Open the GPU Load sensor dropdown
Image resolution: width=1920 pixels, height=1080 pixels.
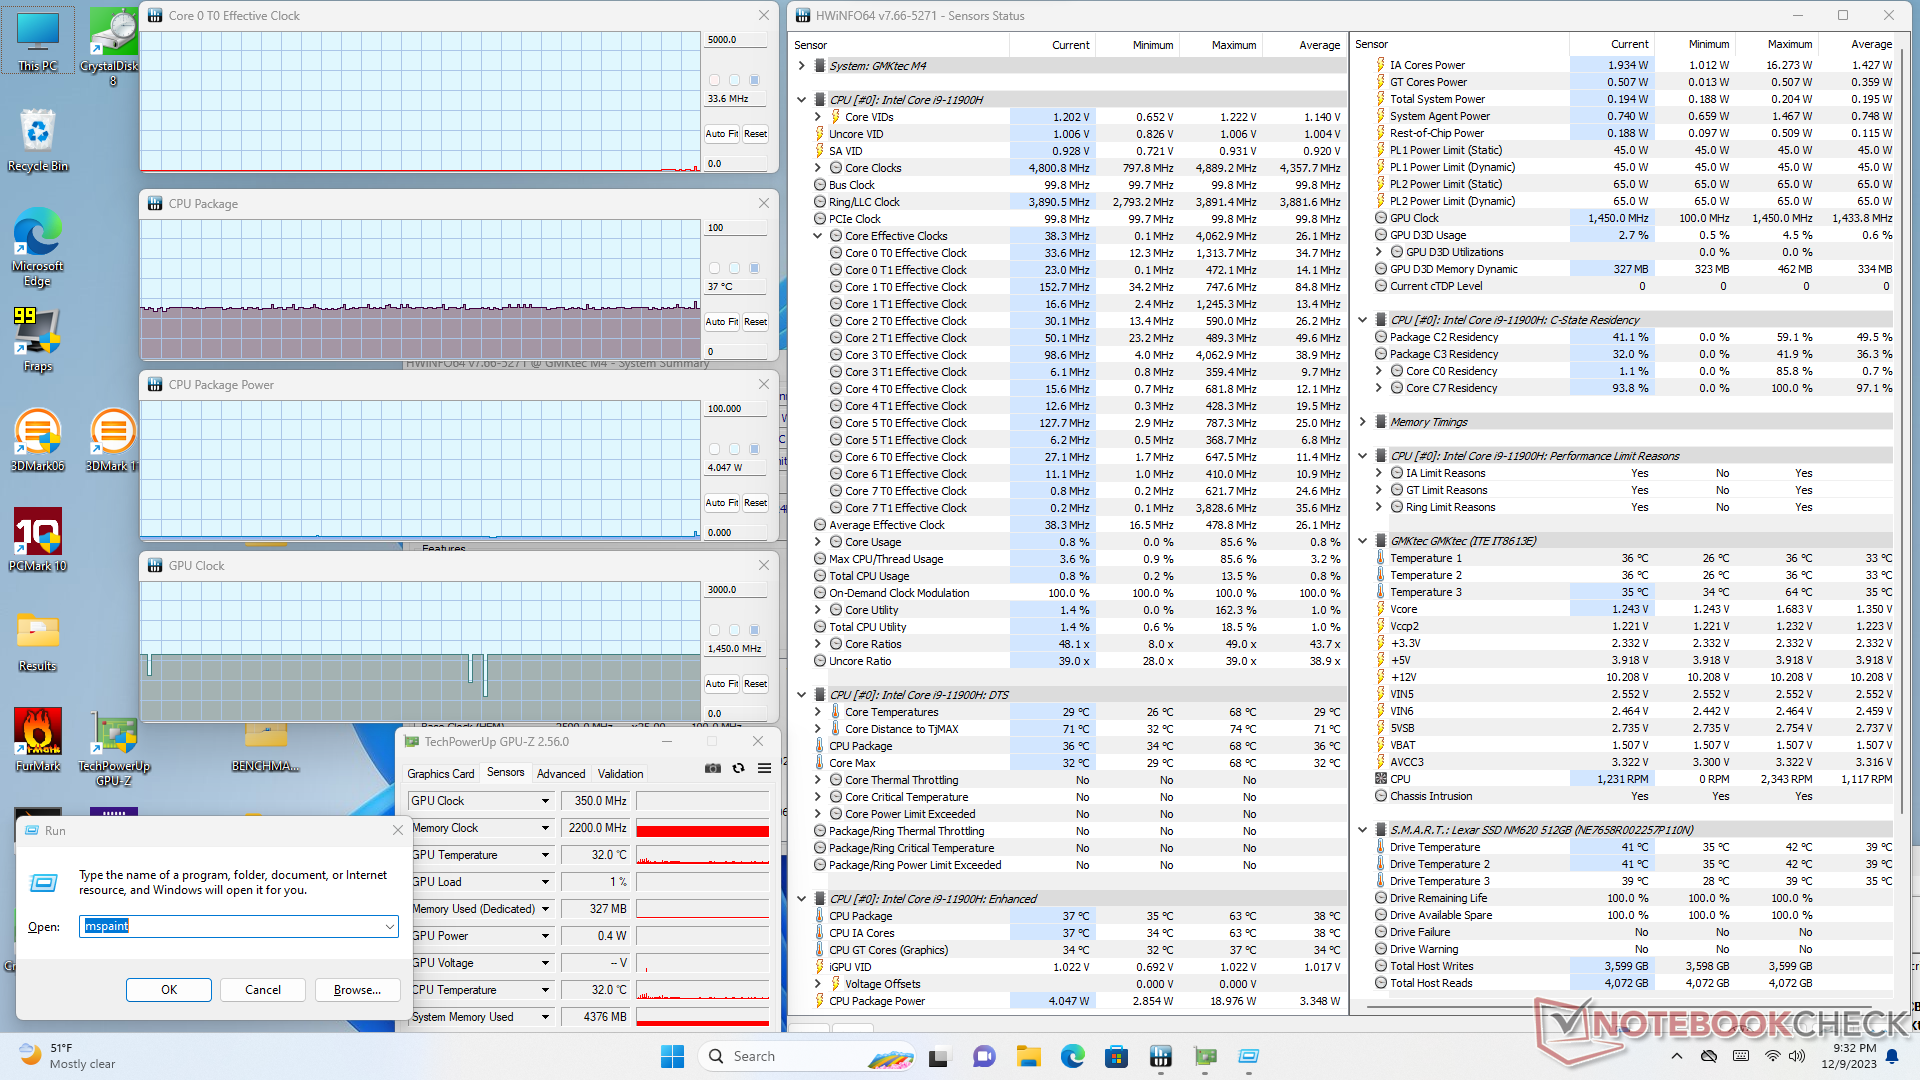click(x=545, y=882)
